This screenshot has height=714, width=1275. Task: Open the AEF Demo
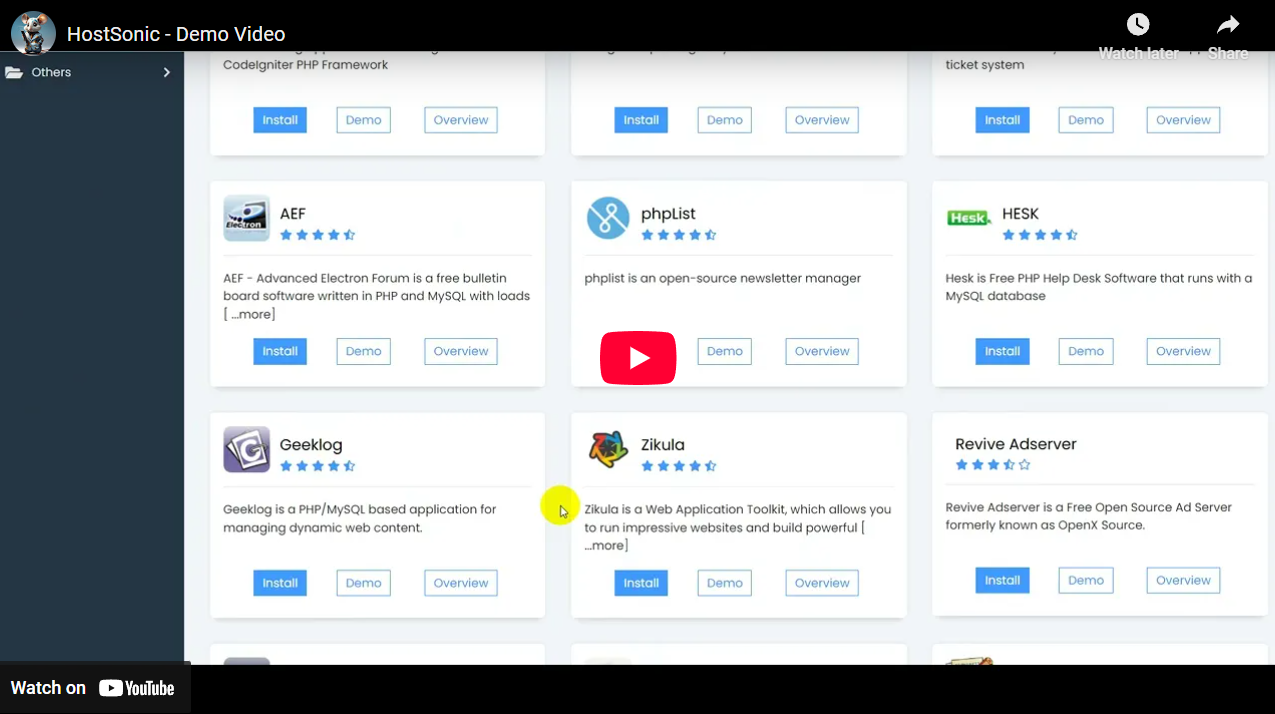click(x=364, y=351)
